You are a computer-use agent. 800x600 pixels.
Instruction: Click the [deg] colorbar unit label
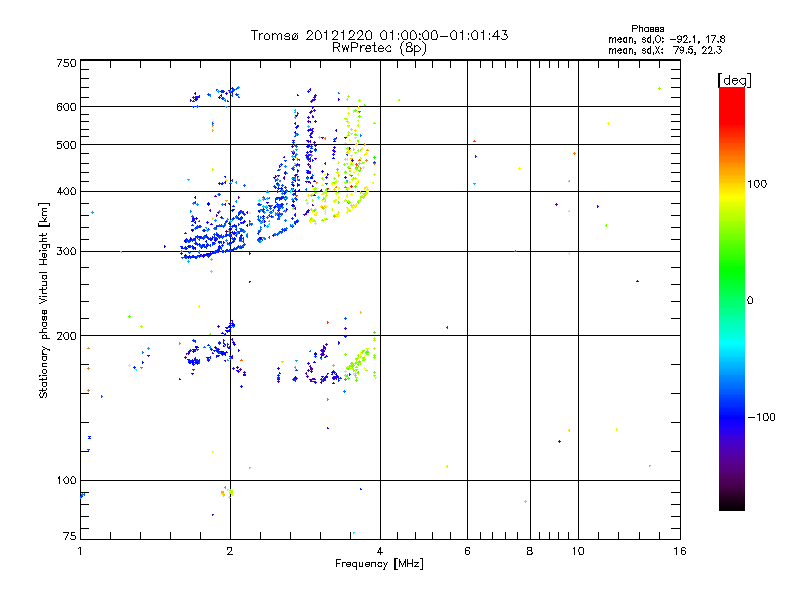pos(734,80)
